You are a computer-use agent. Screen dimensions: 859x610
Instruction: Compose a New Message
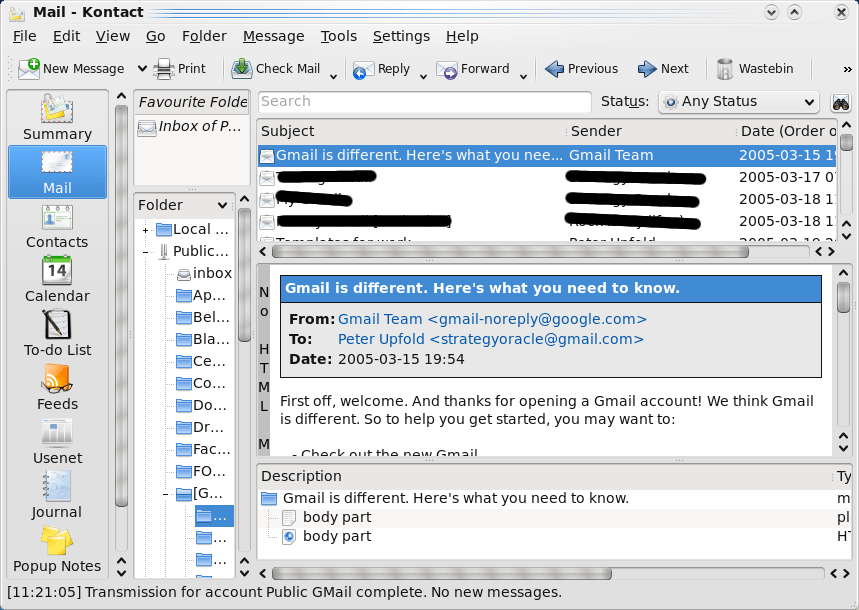71,69
